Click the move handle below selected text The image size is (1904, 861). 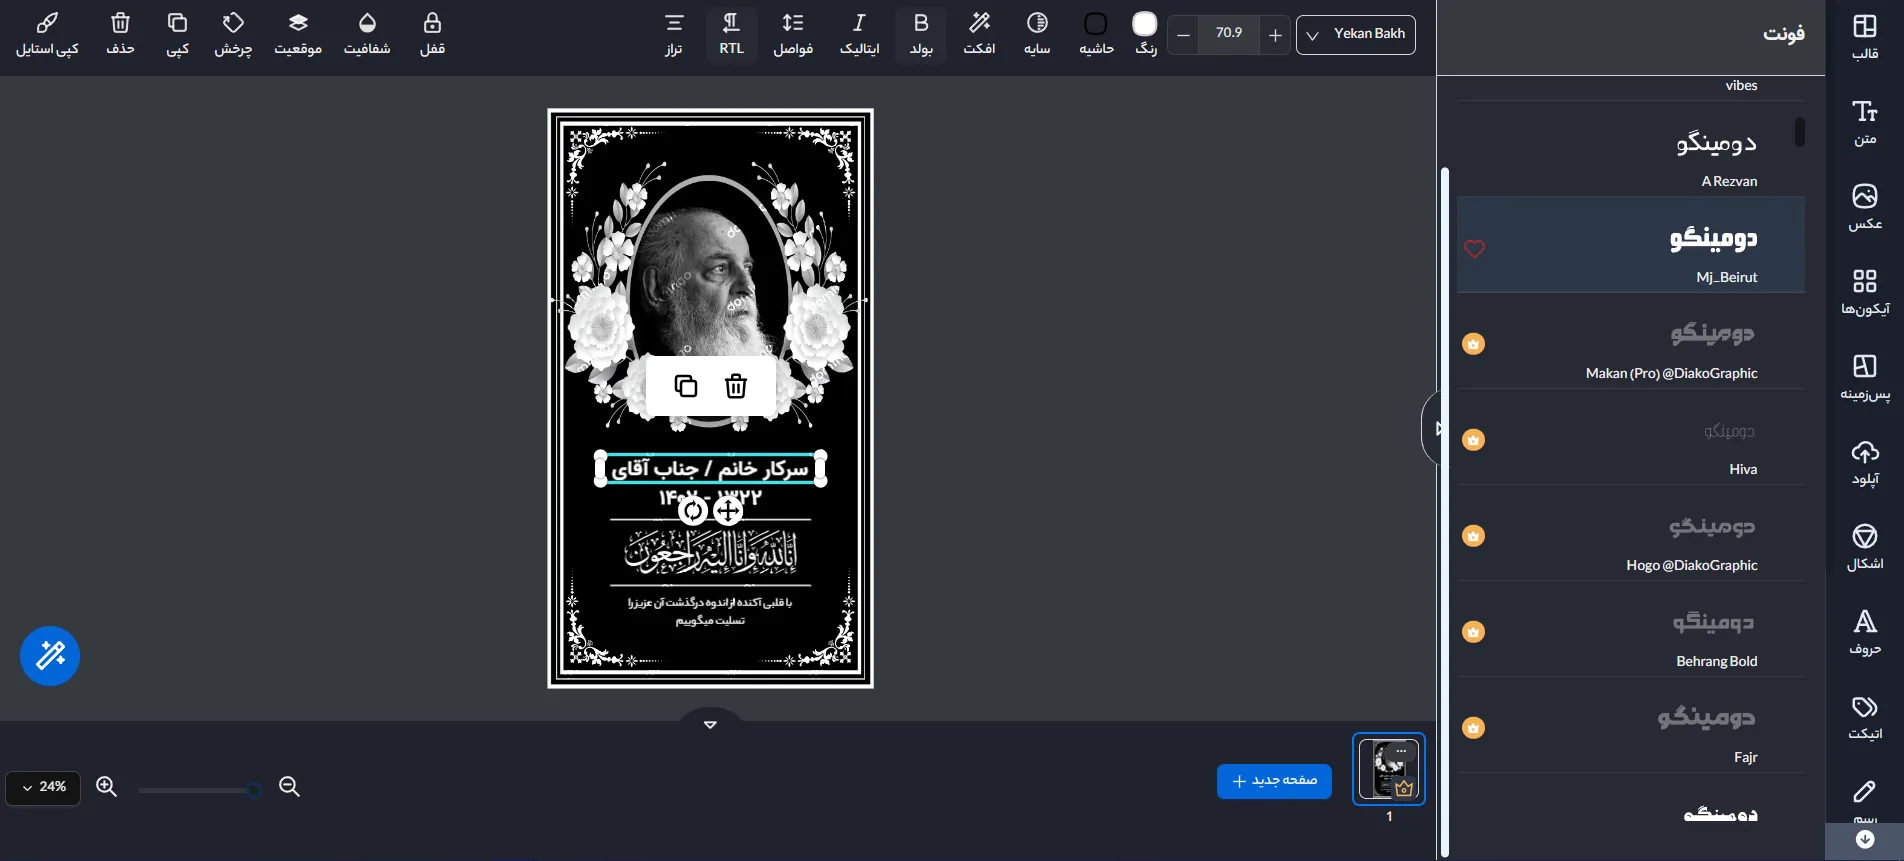point(728,511)
